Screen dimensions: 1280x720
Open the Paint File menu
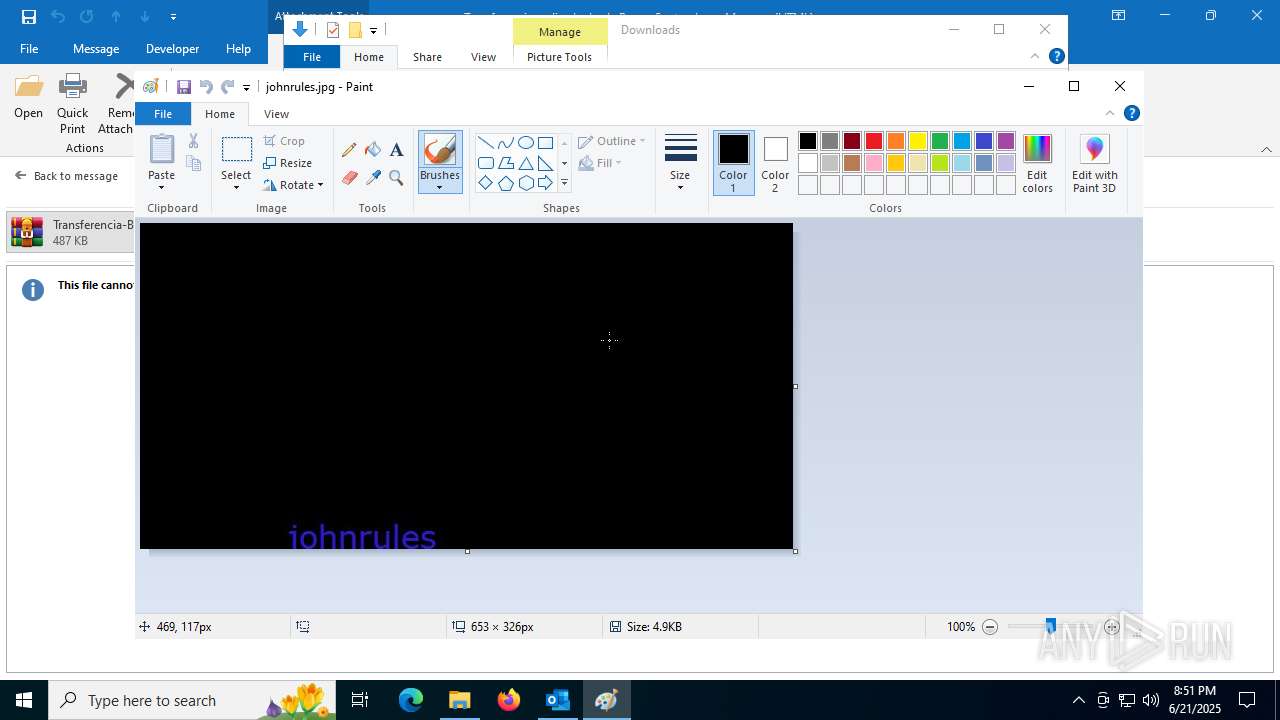coord(163,114)
